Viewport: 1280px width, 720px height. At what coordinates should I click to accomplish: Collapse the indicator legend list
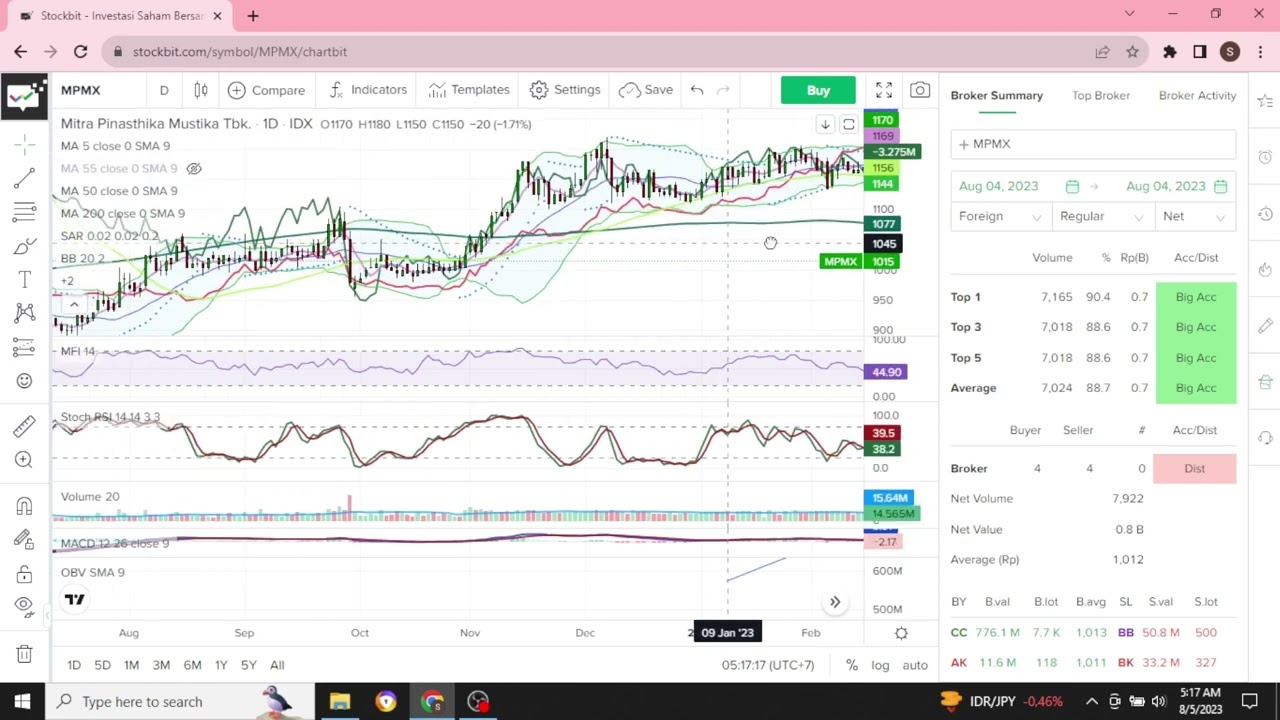[x=74, y=304]
